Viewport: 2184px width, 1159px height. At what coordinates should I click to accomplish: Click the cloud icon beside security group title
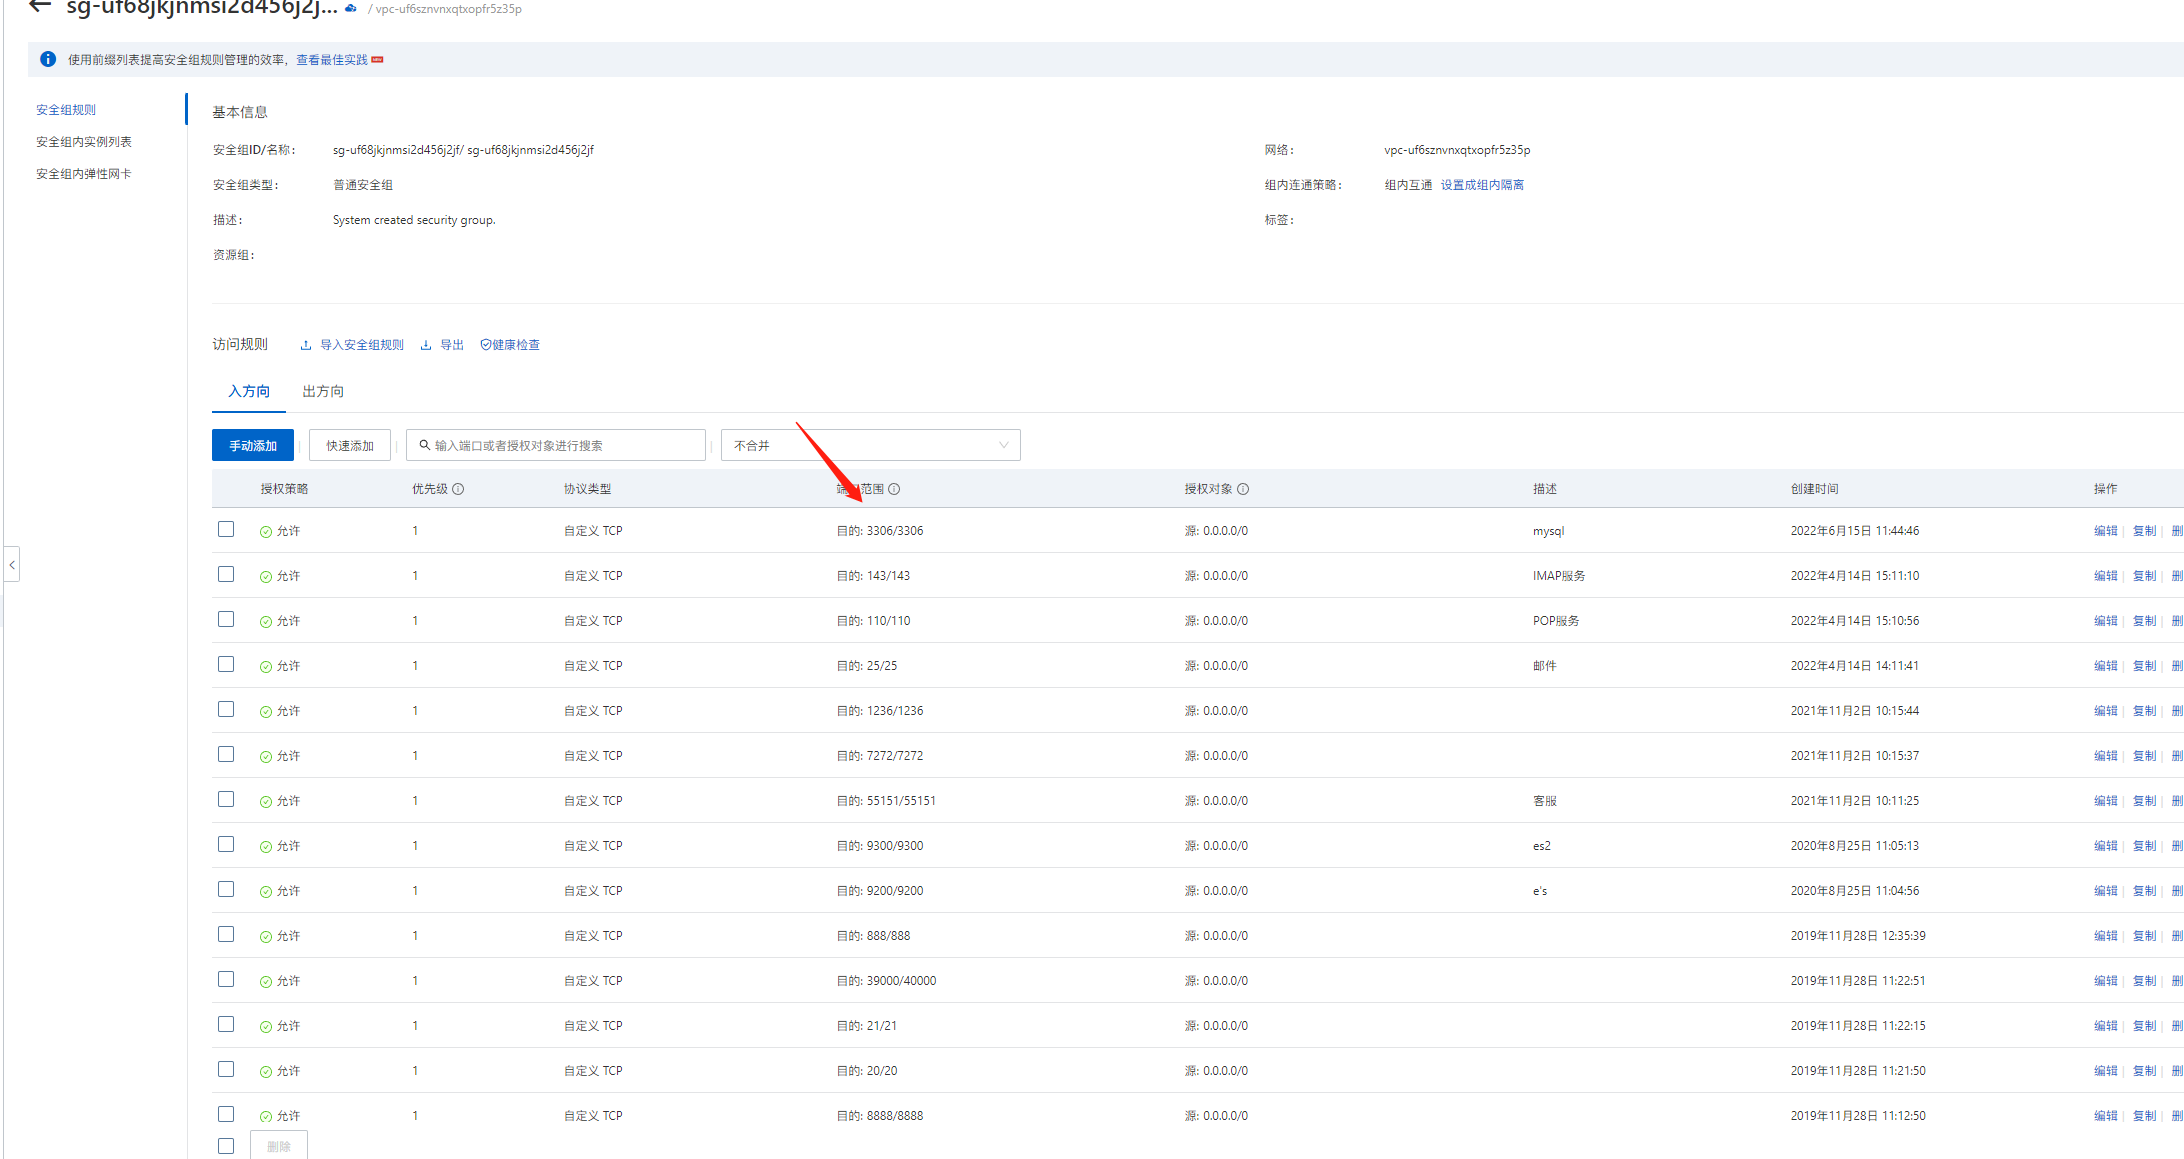click(351, 8)
